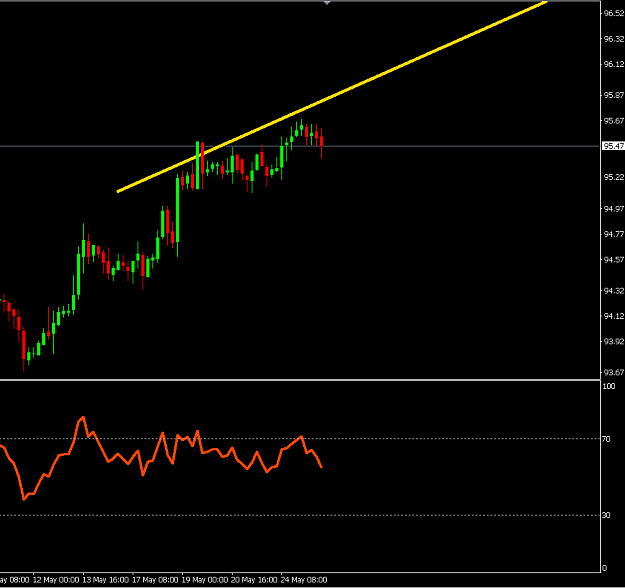Click the 95.22 price scale label
Image resolution: width=625 pixels, height=588 pixels.
(x=614, y=177)
